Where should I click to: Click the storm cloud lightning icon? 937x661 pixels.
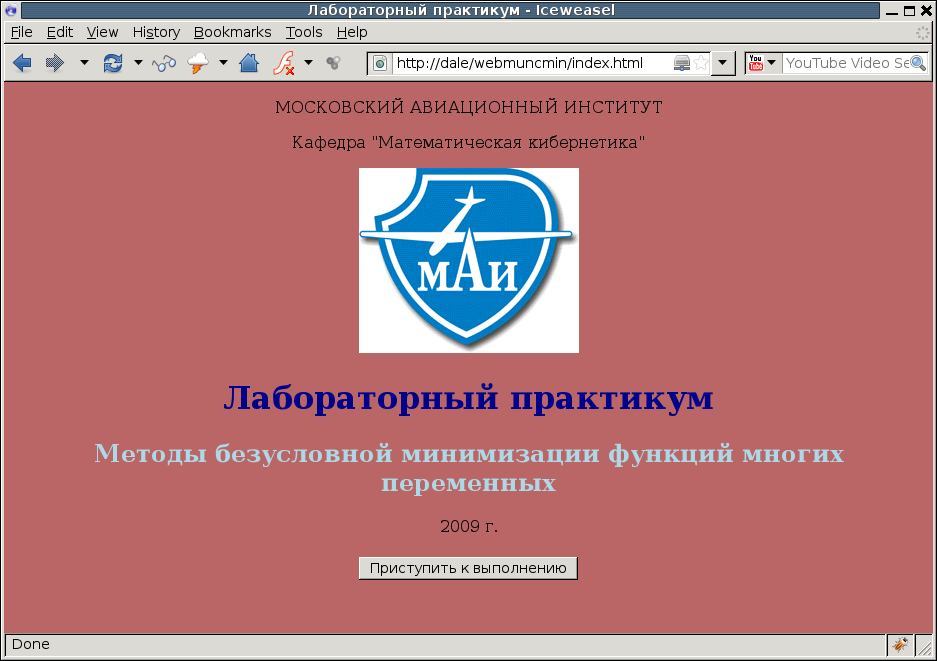[x=198, y=63]
